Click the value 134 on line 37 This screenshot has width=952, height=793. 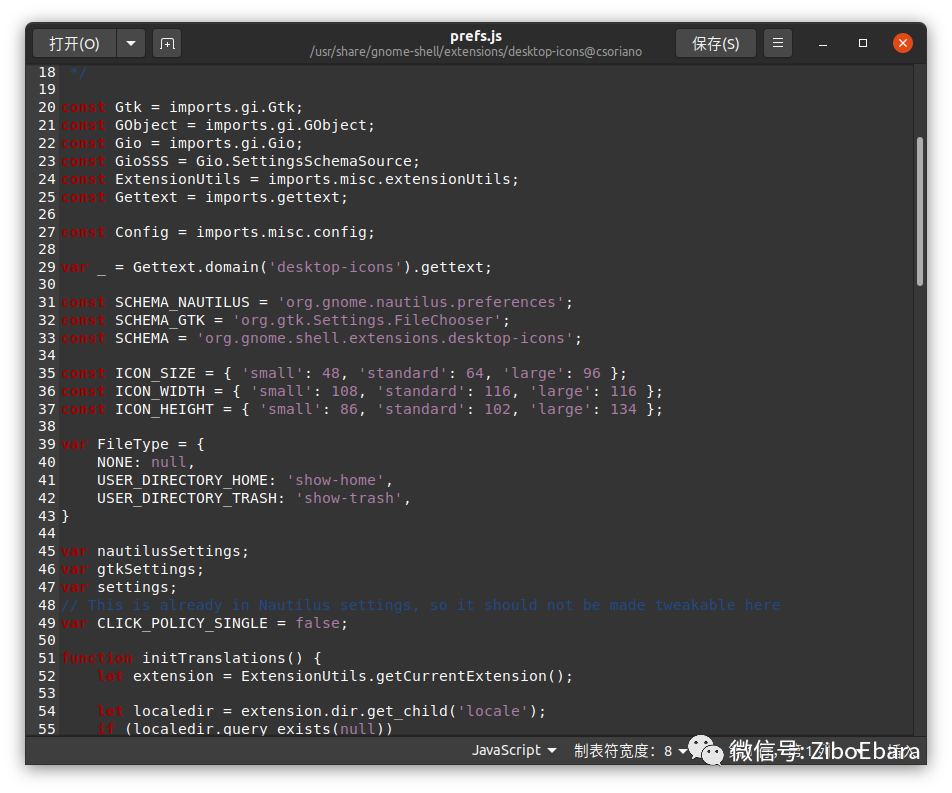pyautogui.click(x=624, y=409)
